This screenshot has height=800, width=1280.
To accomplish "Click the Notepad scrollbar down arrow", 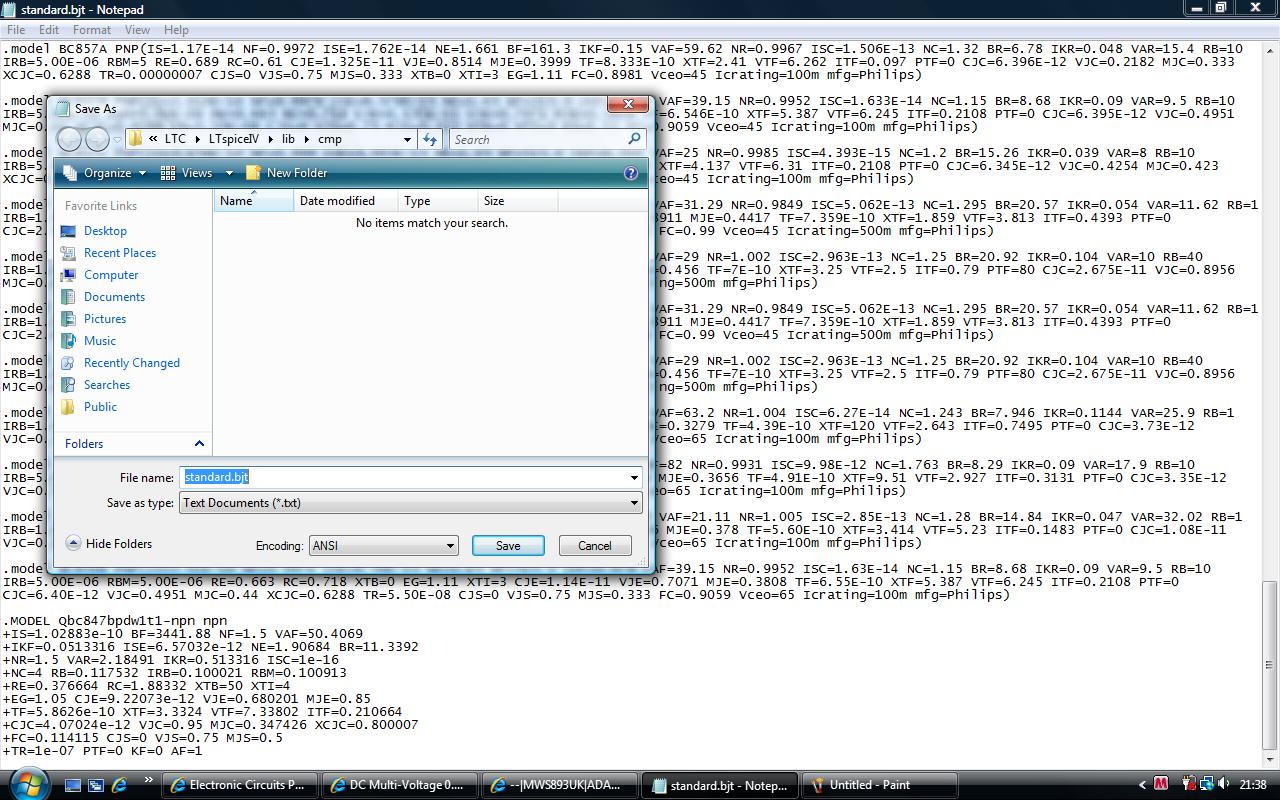I will (1271, 761).
